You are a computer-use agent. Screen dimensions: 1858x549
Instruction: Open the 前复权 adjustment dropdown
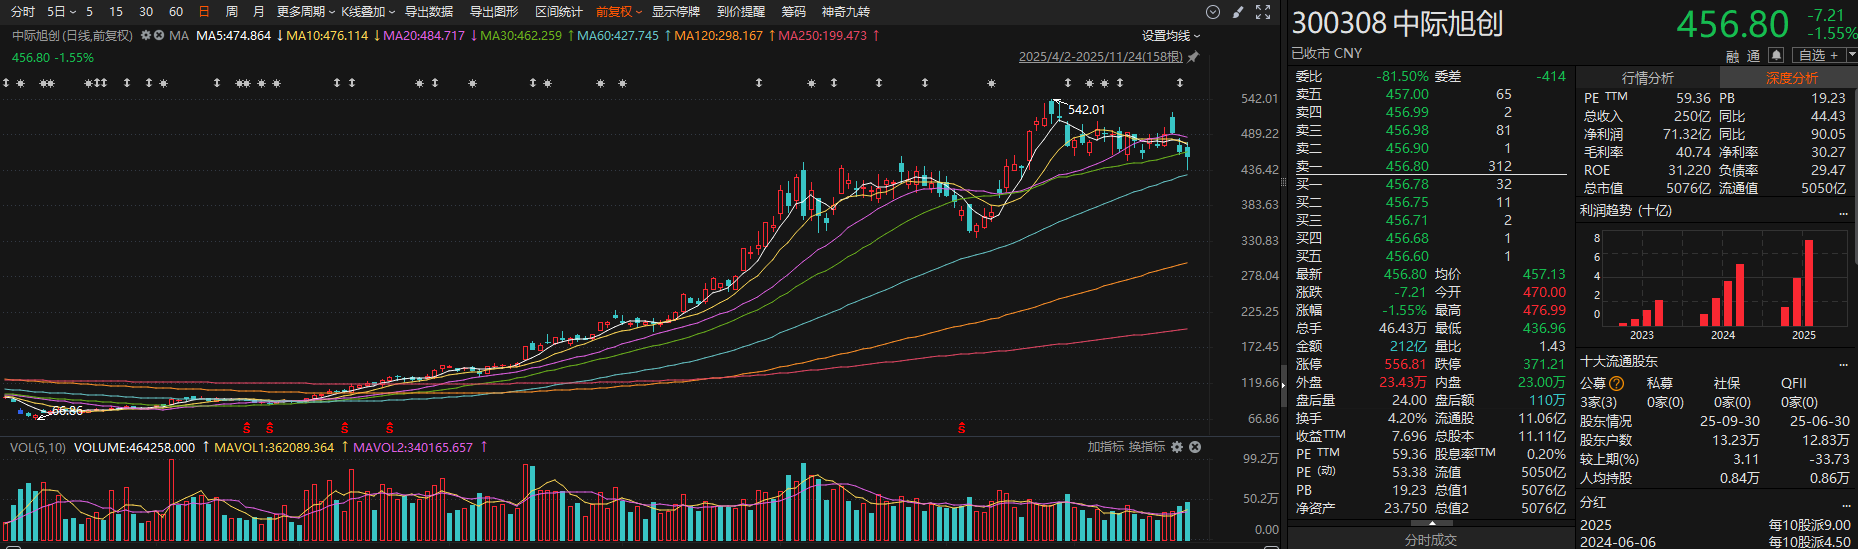click(x=618, y=12)
